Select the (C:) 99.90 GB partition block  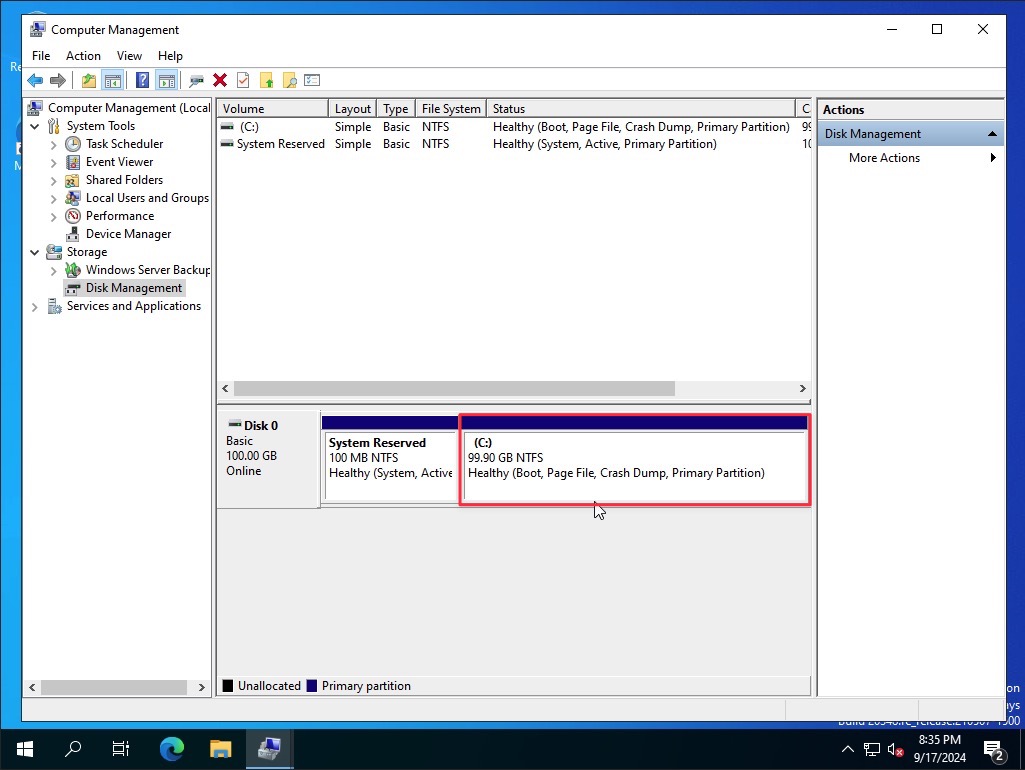point(635,459)
